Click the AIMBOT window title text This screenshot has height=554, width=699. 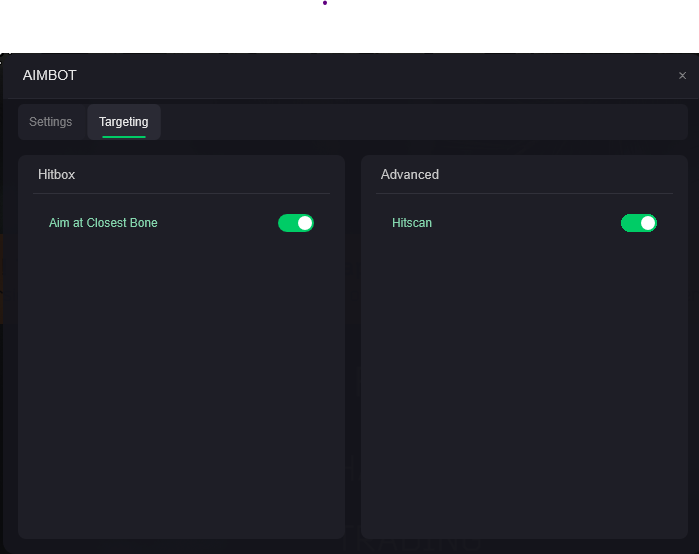tap(50, 75)
